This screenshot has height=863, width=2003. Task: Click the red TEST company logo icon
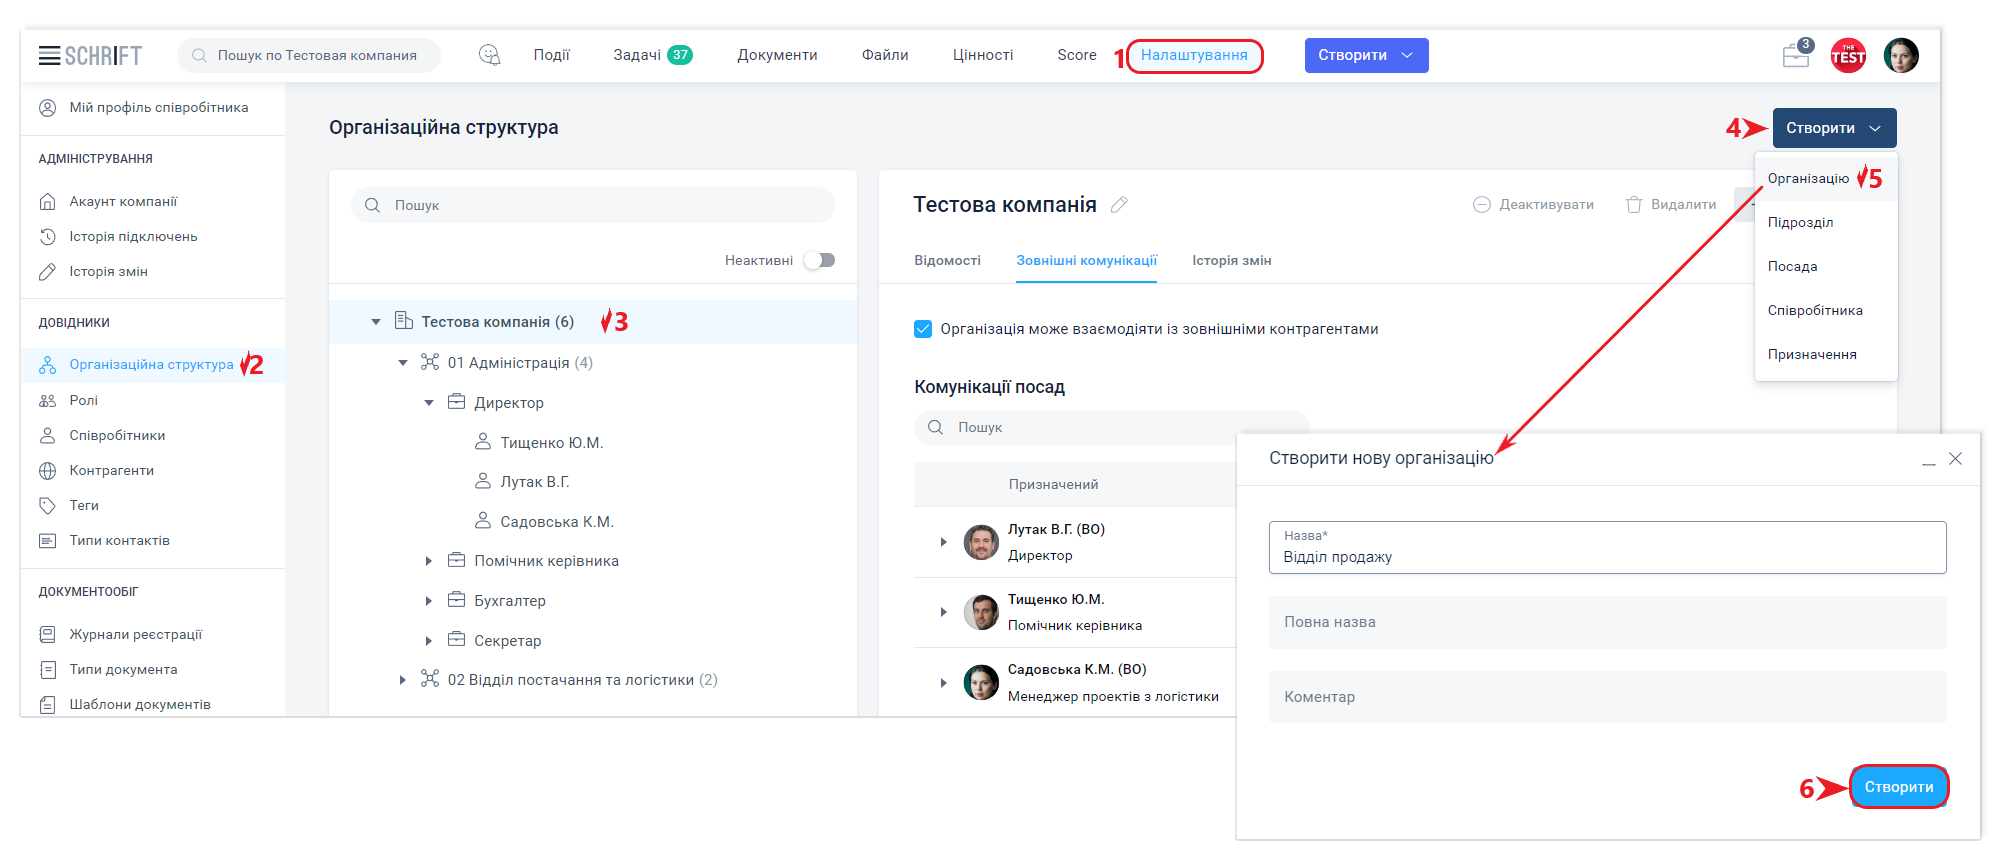(x=1847, y=56)
